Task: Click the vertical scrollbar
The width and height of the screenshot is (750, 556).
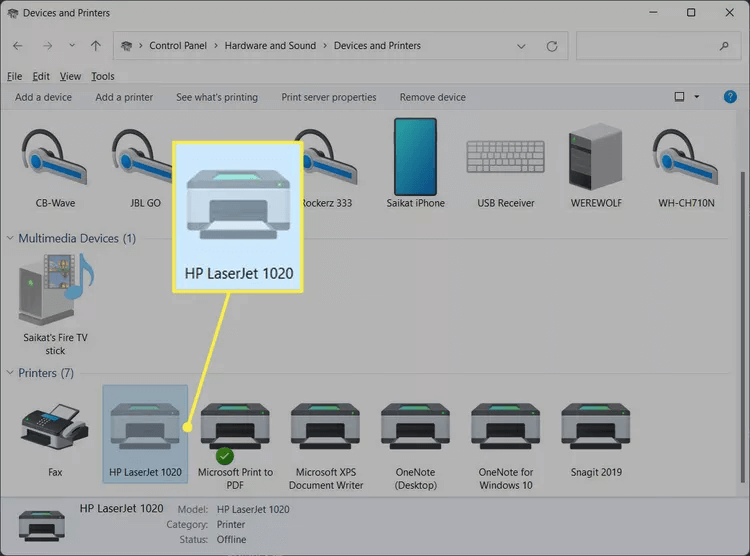Action: (742, 327)
